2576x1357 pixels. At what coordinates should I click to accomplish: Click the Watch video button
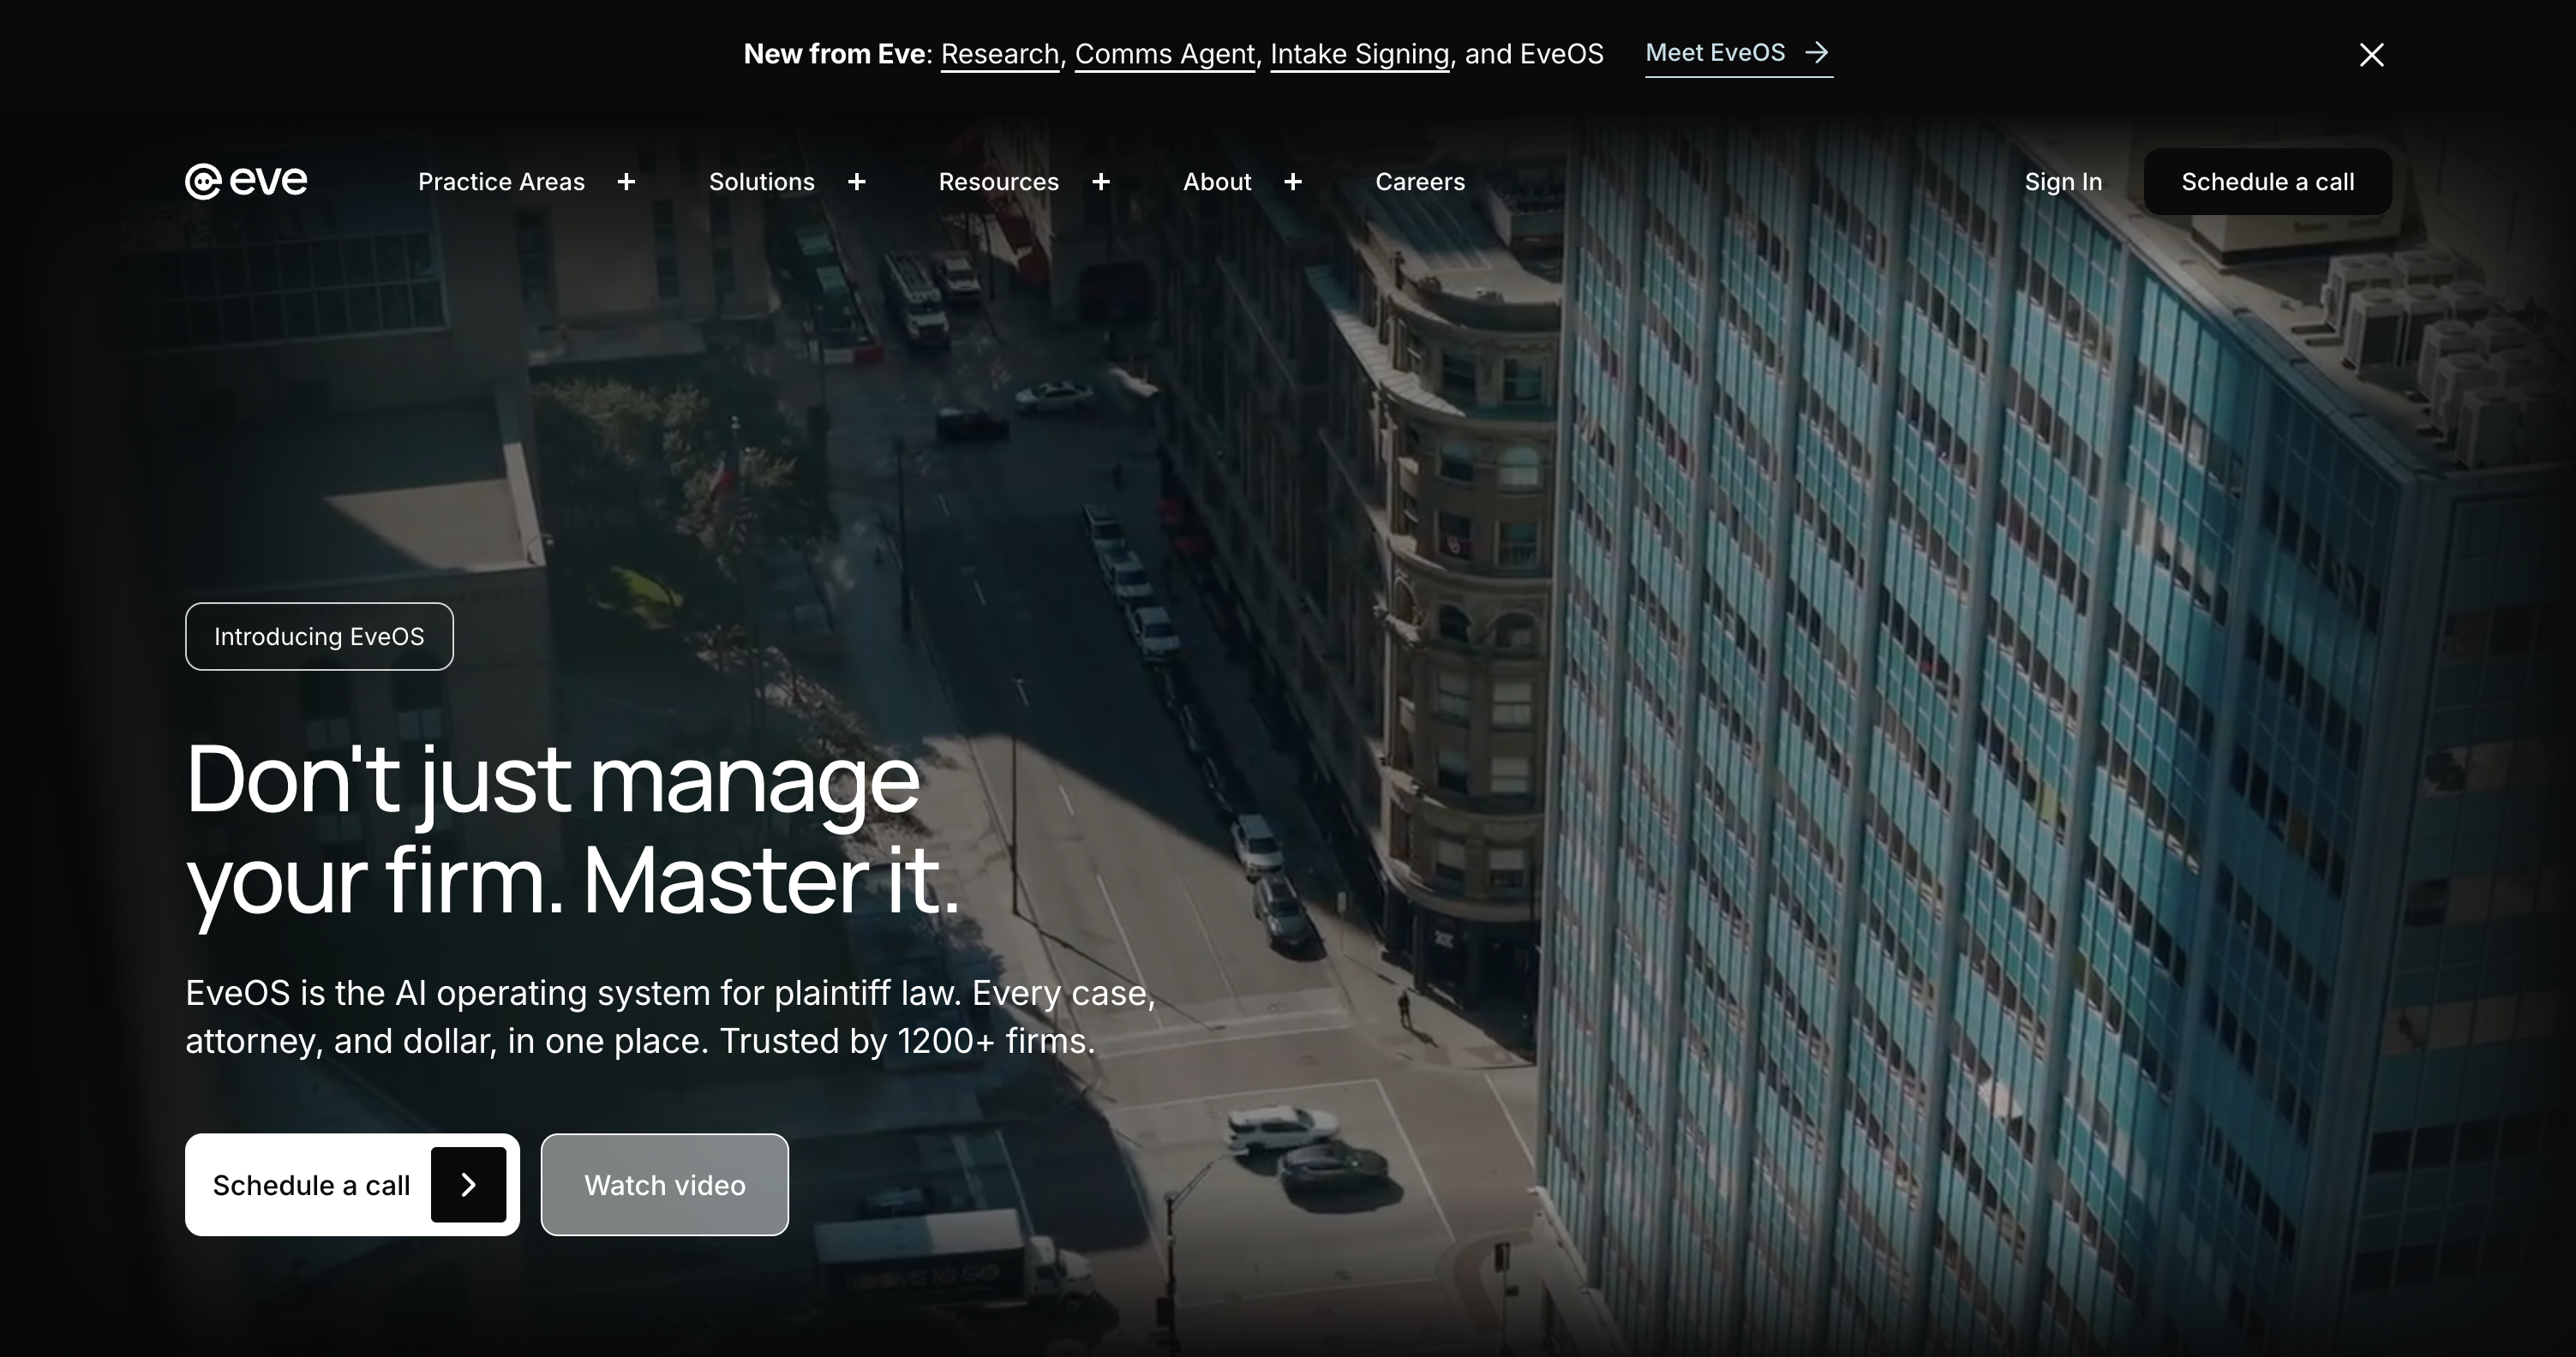coord(665,1185)
